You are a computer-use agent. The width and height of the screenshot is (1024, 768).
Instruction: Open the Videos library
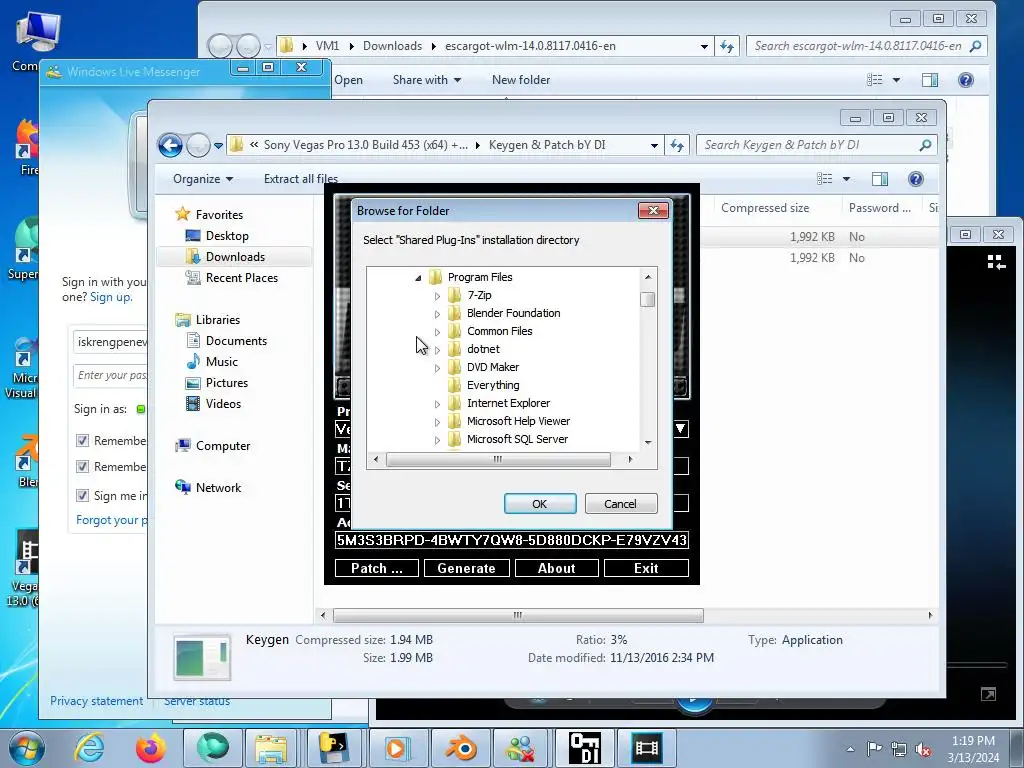[x=223, y=404]
